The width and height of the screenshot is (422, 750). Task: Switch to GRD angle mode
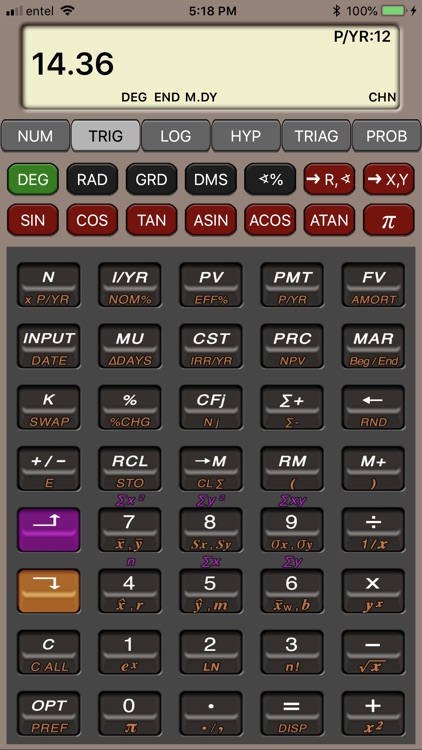pyautogui.click(x=151, y=179)
